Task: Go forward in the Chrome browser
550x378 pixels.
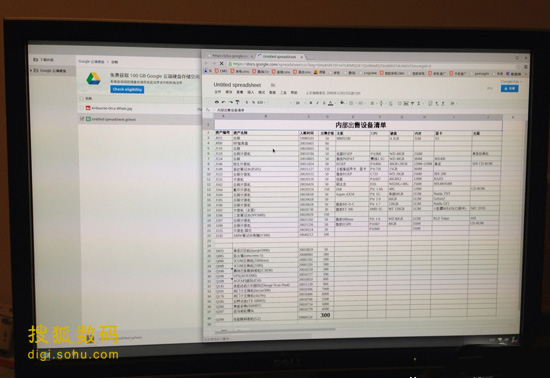Action: coord(214,63)
